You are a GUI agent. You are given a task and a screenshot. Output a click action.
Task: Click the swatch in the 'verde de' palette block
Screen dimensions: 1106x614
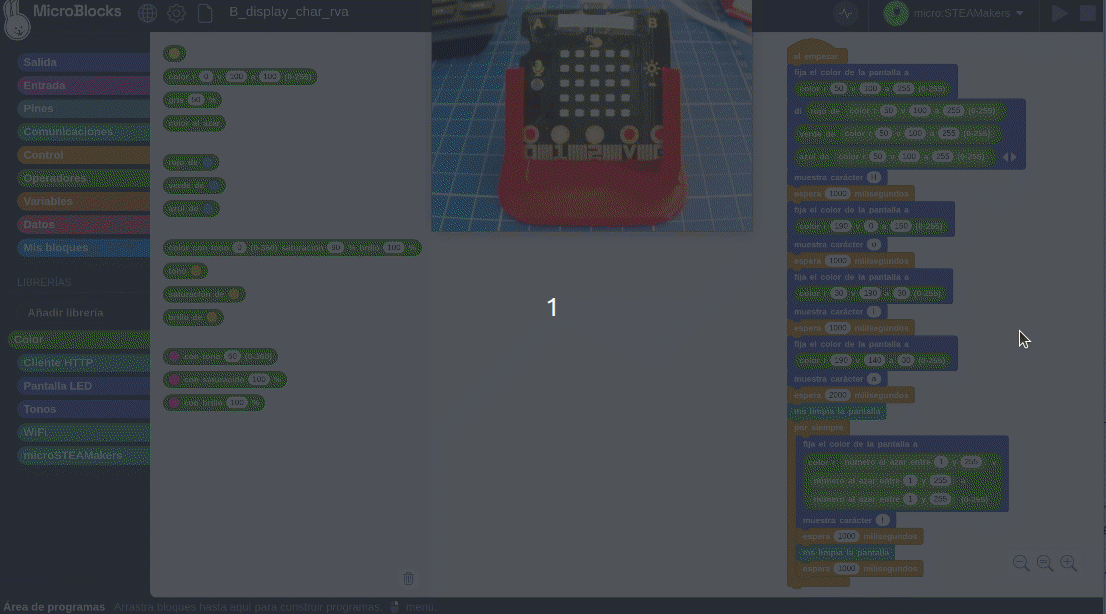213,186
